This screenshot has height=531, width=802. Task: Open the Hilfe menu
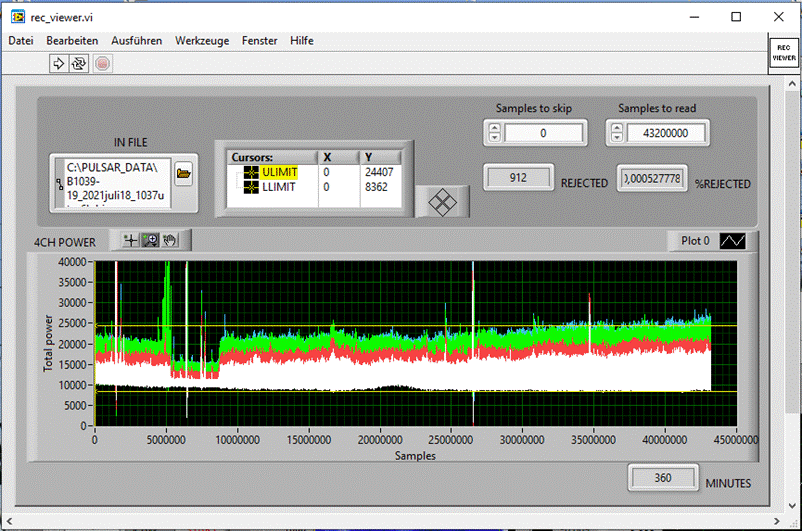point(302,40)
